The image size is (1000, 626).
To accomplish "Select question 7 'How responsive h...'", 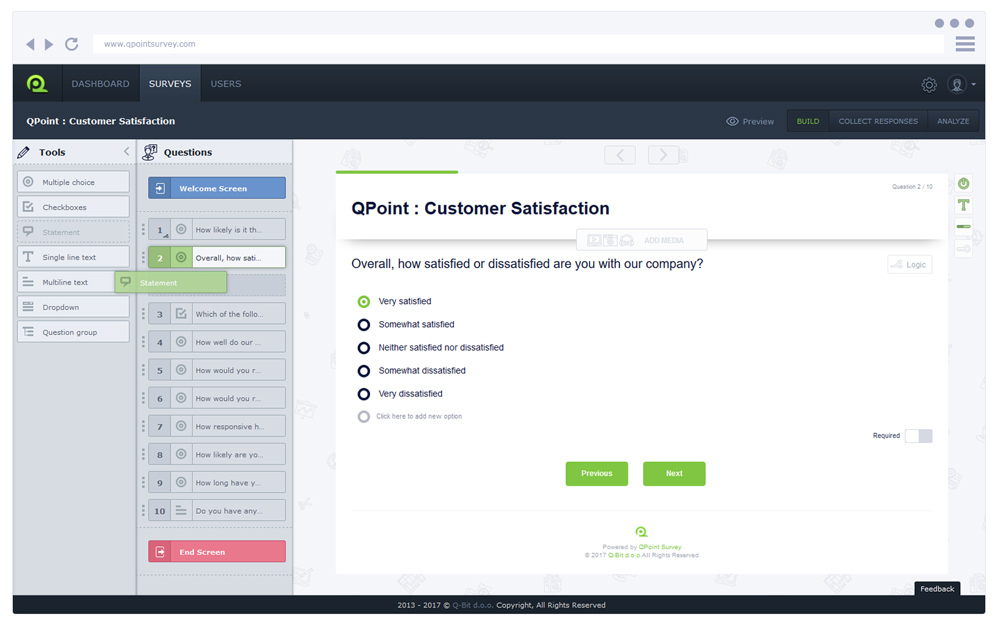I will (217, 426).
